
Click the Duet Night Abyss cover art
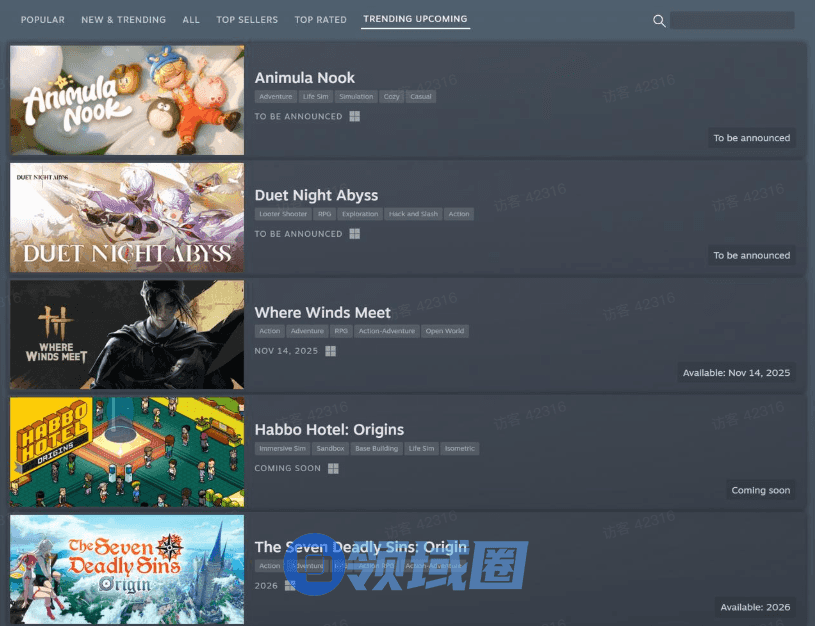tap(127, 217)
